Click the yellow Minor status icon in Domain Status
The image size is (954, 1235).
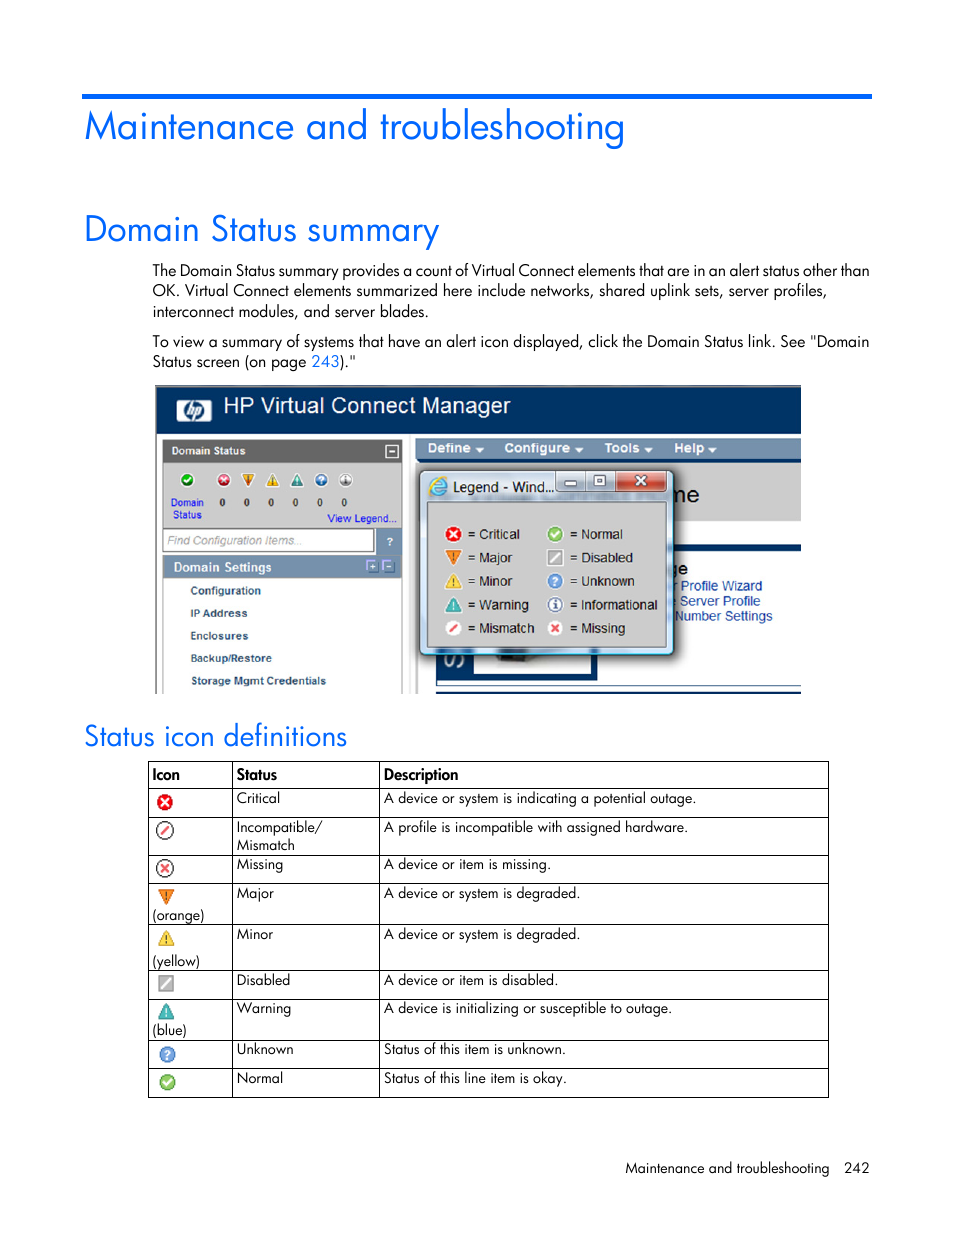(272, 480)
